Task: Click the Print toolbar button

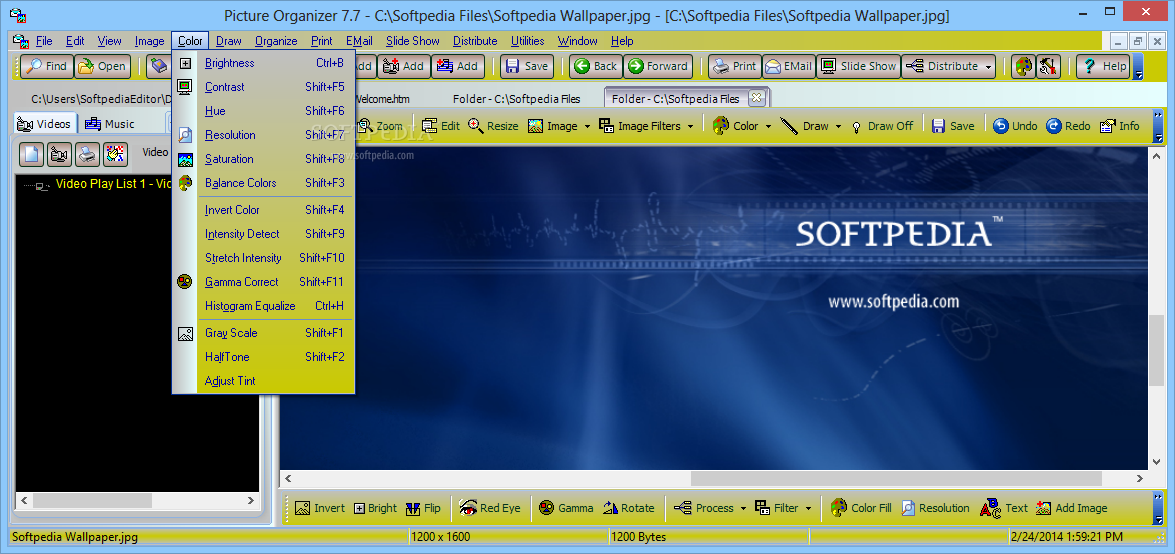Action: pyautogui.click(x=734, y=66)
